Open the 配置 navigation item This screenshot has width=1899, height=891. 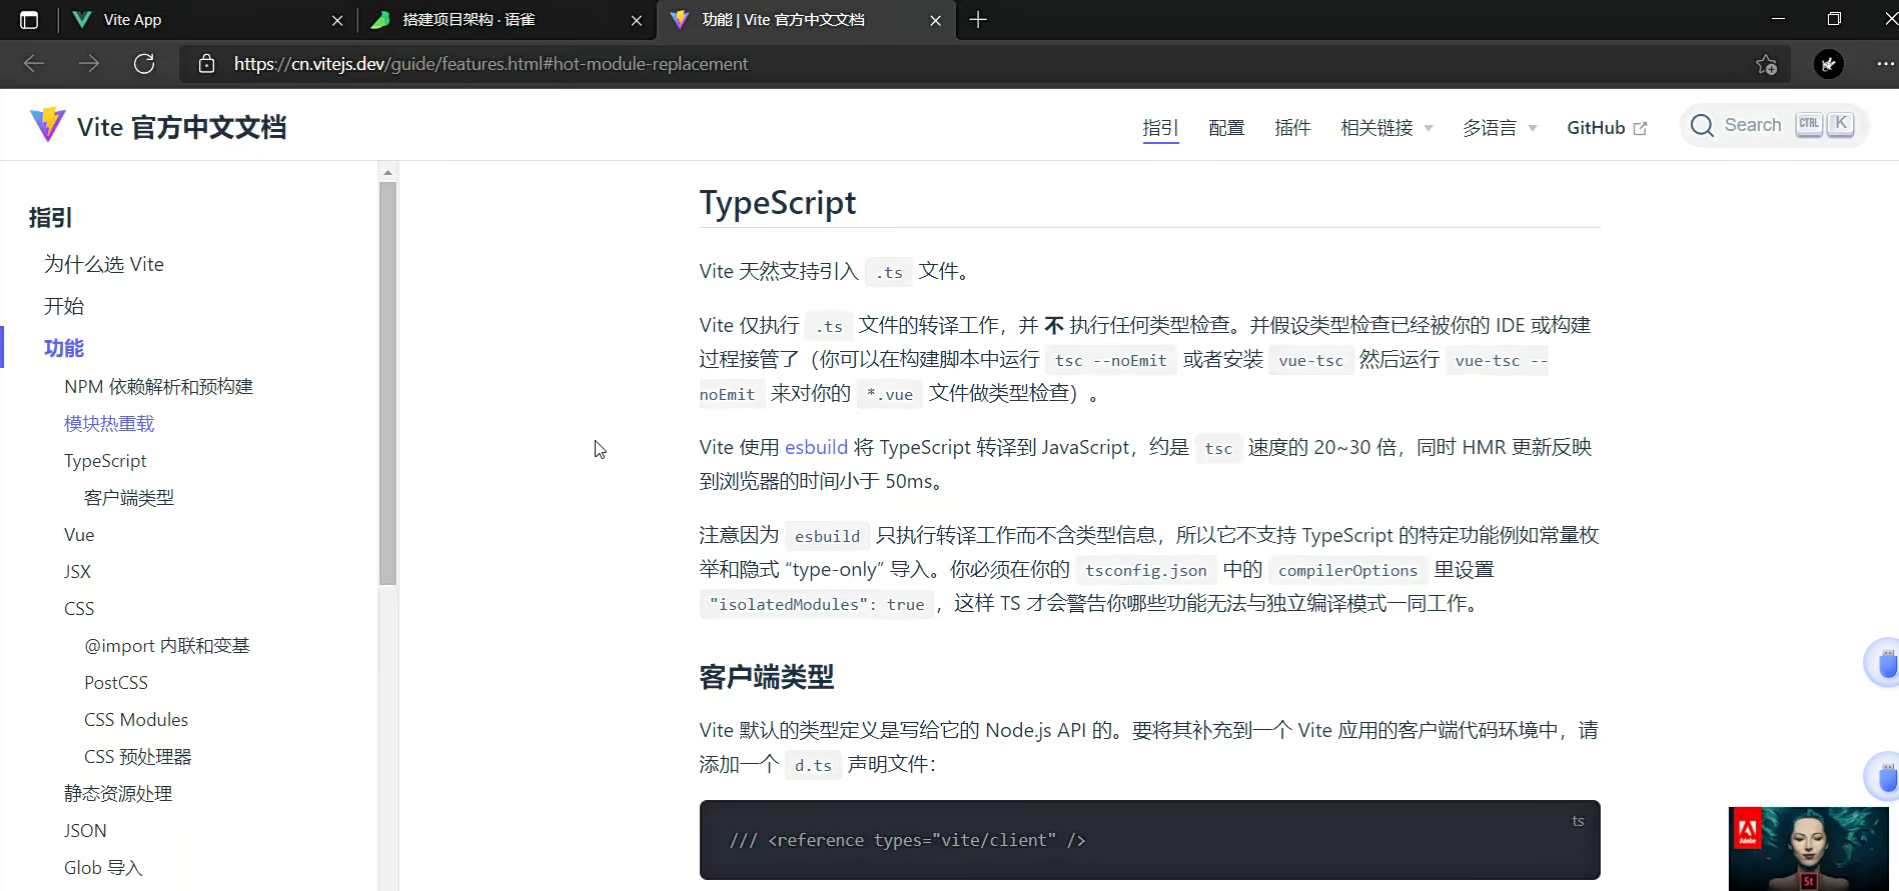pos(1226,128)
